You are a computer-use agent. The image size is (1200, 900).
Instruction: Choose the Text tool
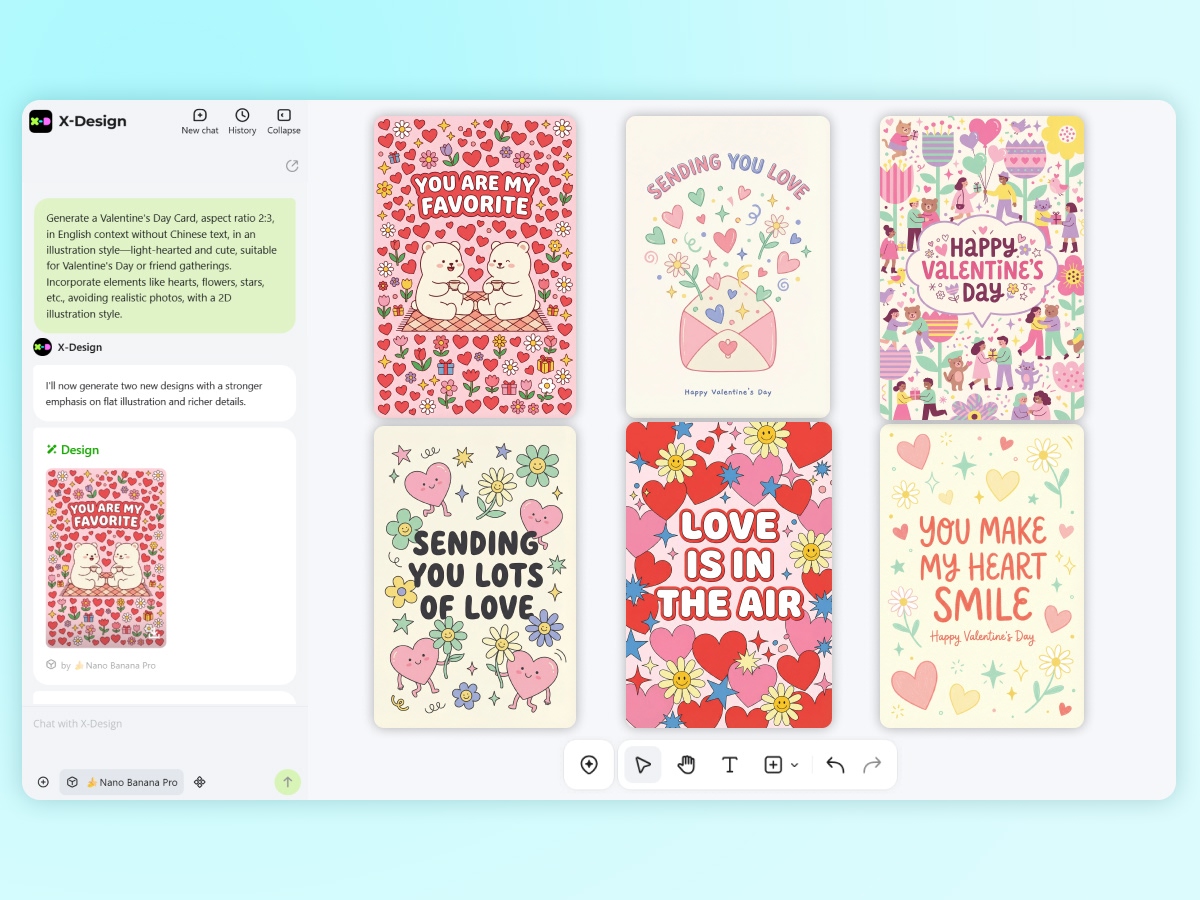point(730,764)
